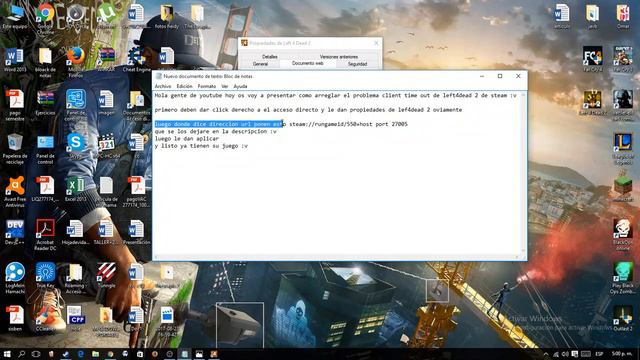The width and height of the screenshot is (640, 360).
Task: Select the Papelera de reciclaje icon
Action: point(15,149)
